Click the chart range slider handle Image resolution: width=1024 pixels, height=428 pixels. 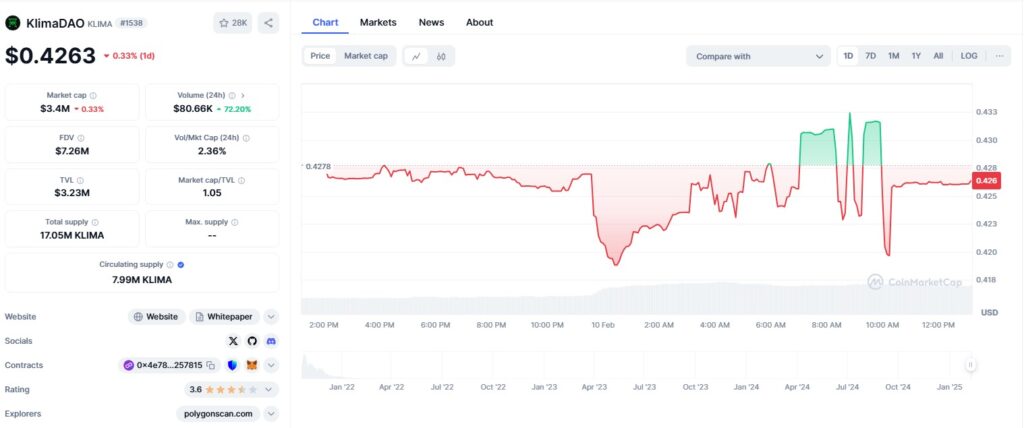(x=970, y=365)
